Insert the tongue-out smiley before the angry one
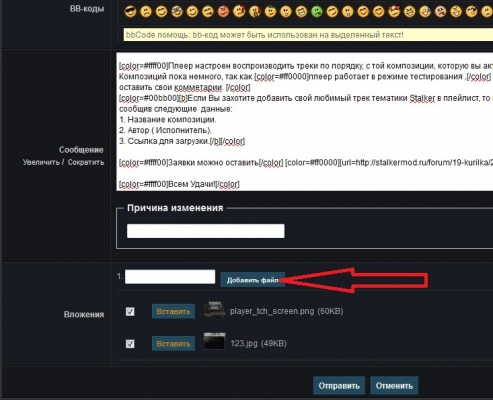The image size is (493, 400). click(208, 12)
